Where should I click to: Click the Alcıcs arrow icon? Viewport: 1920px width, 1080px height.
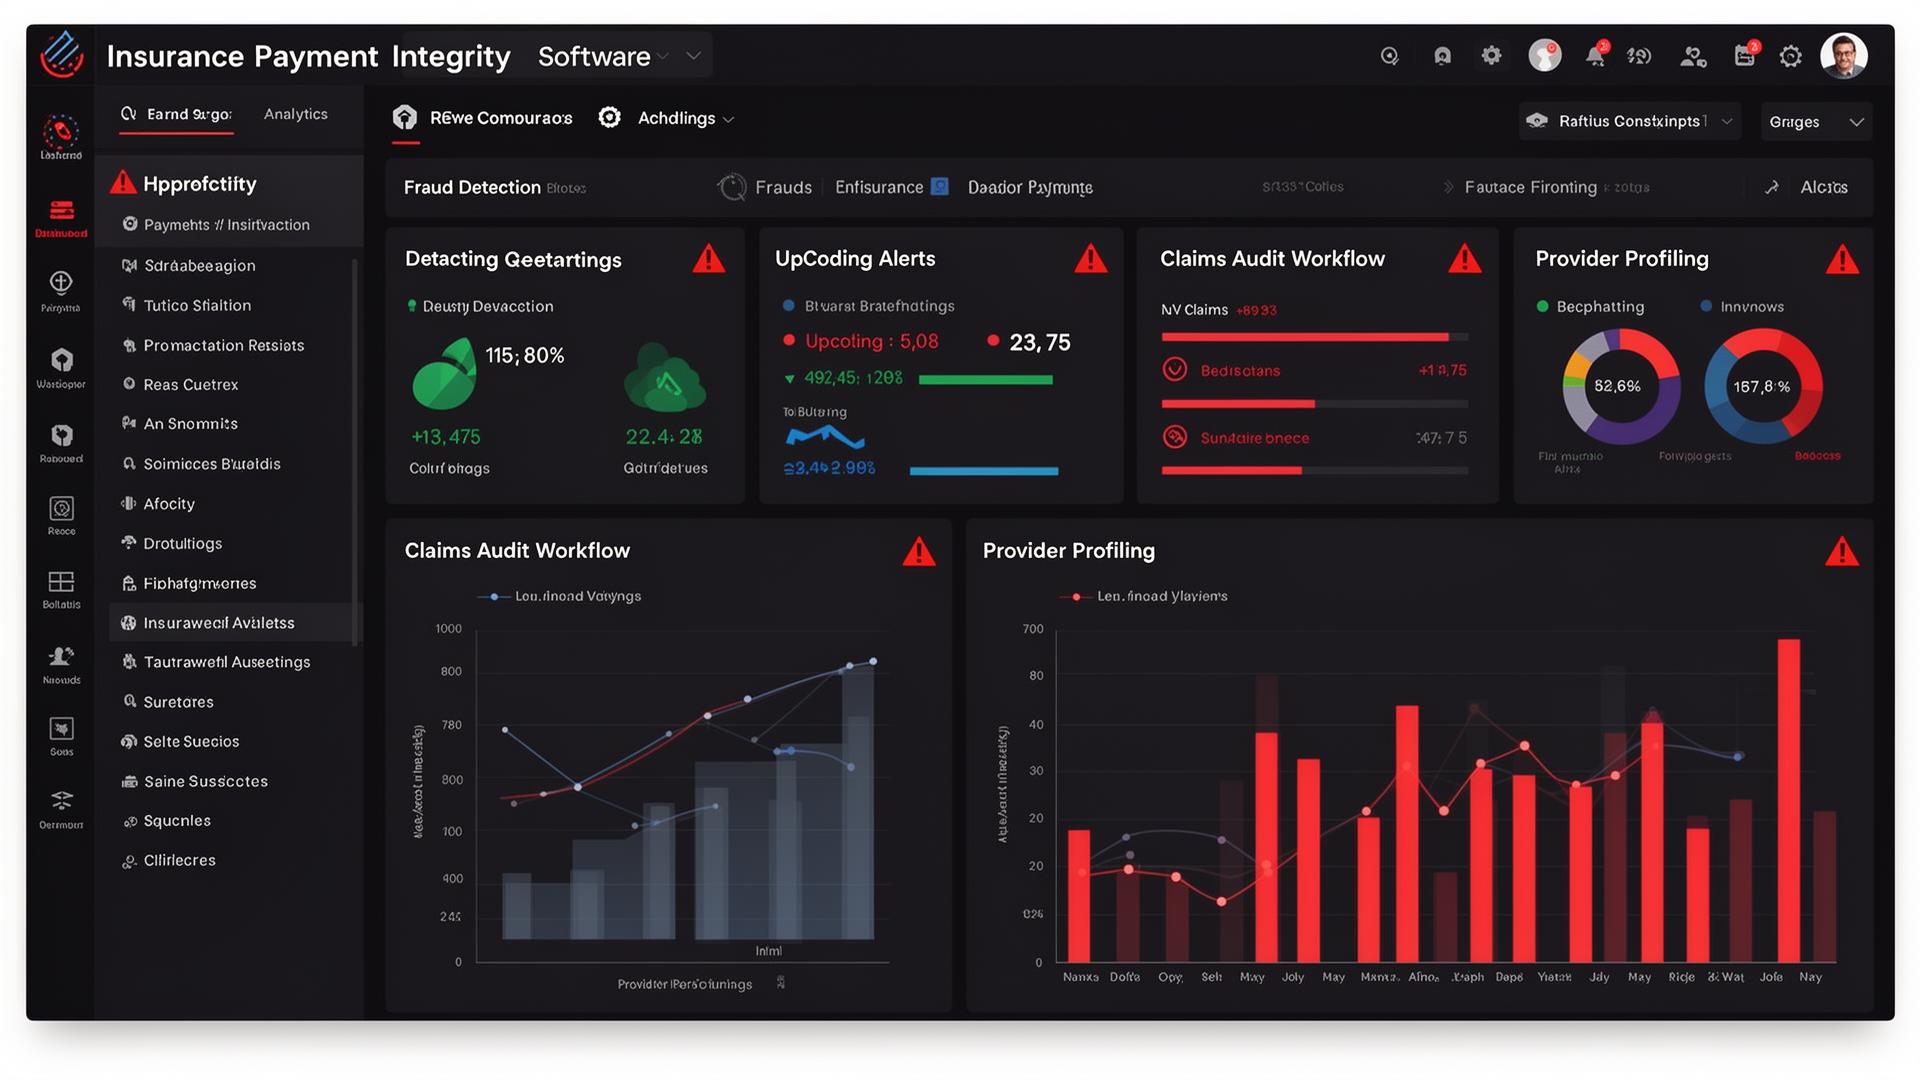pos(1772,187)
